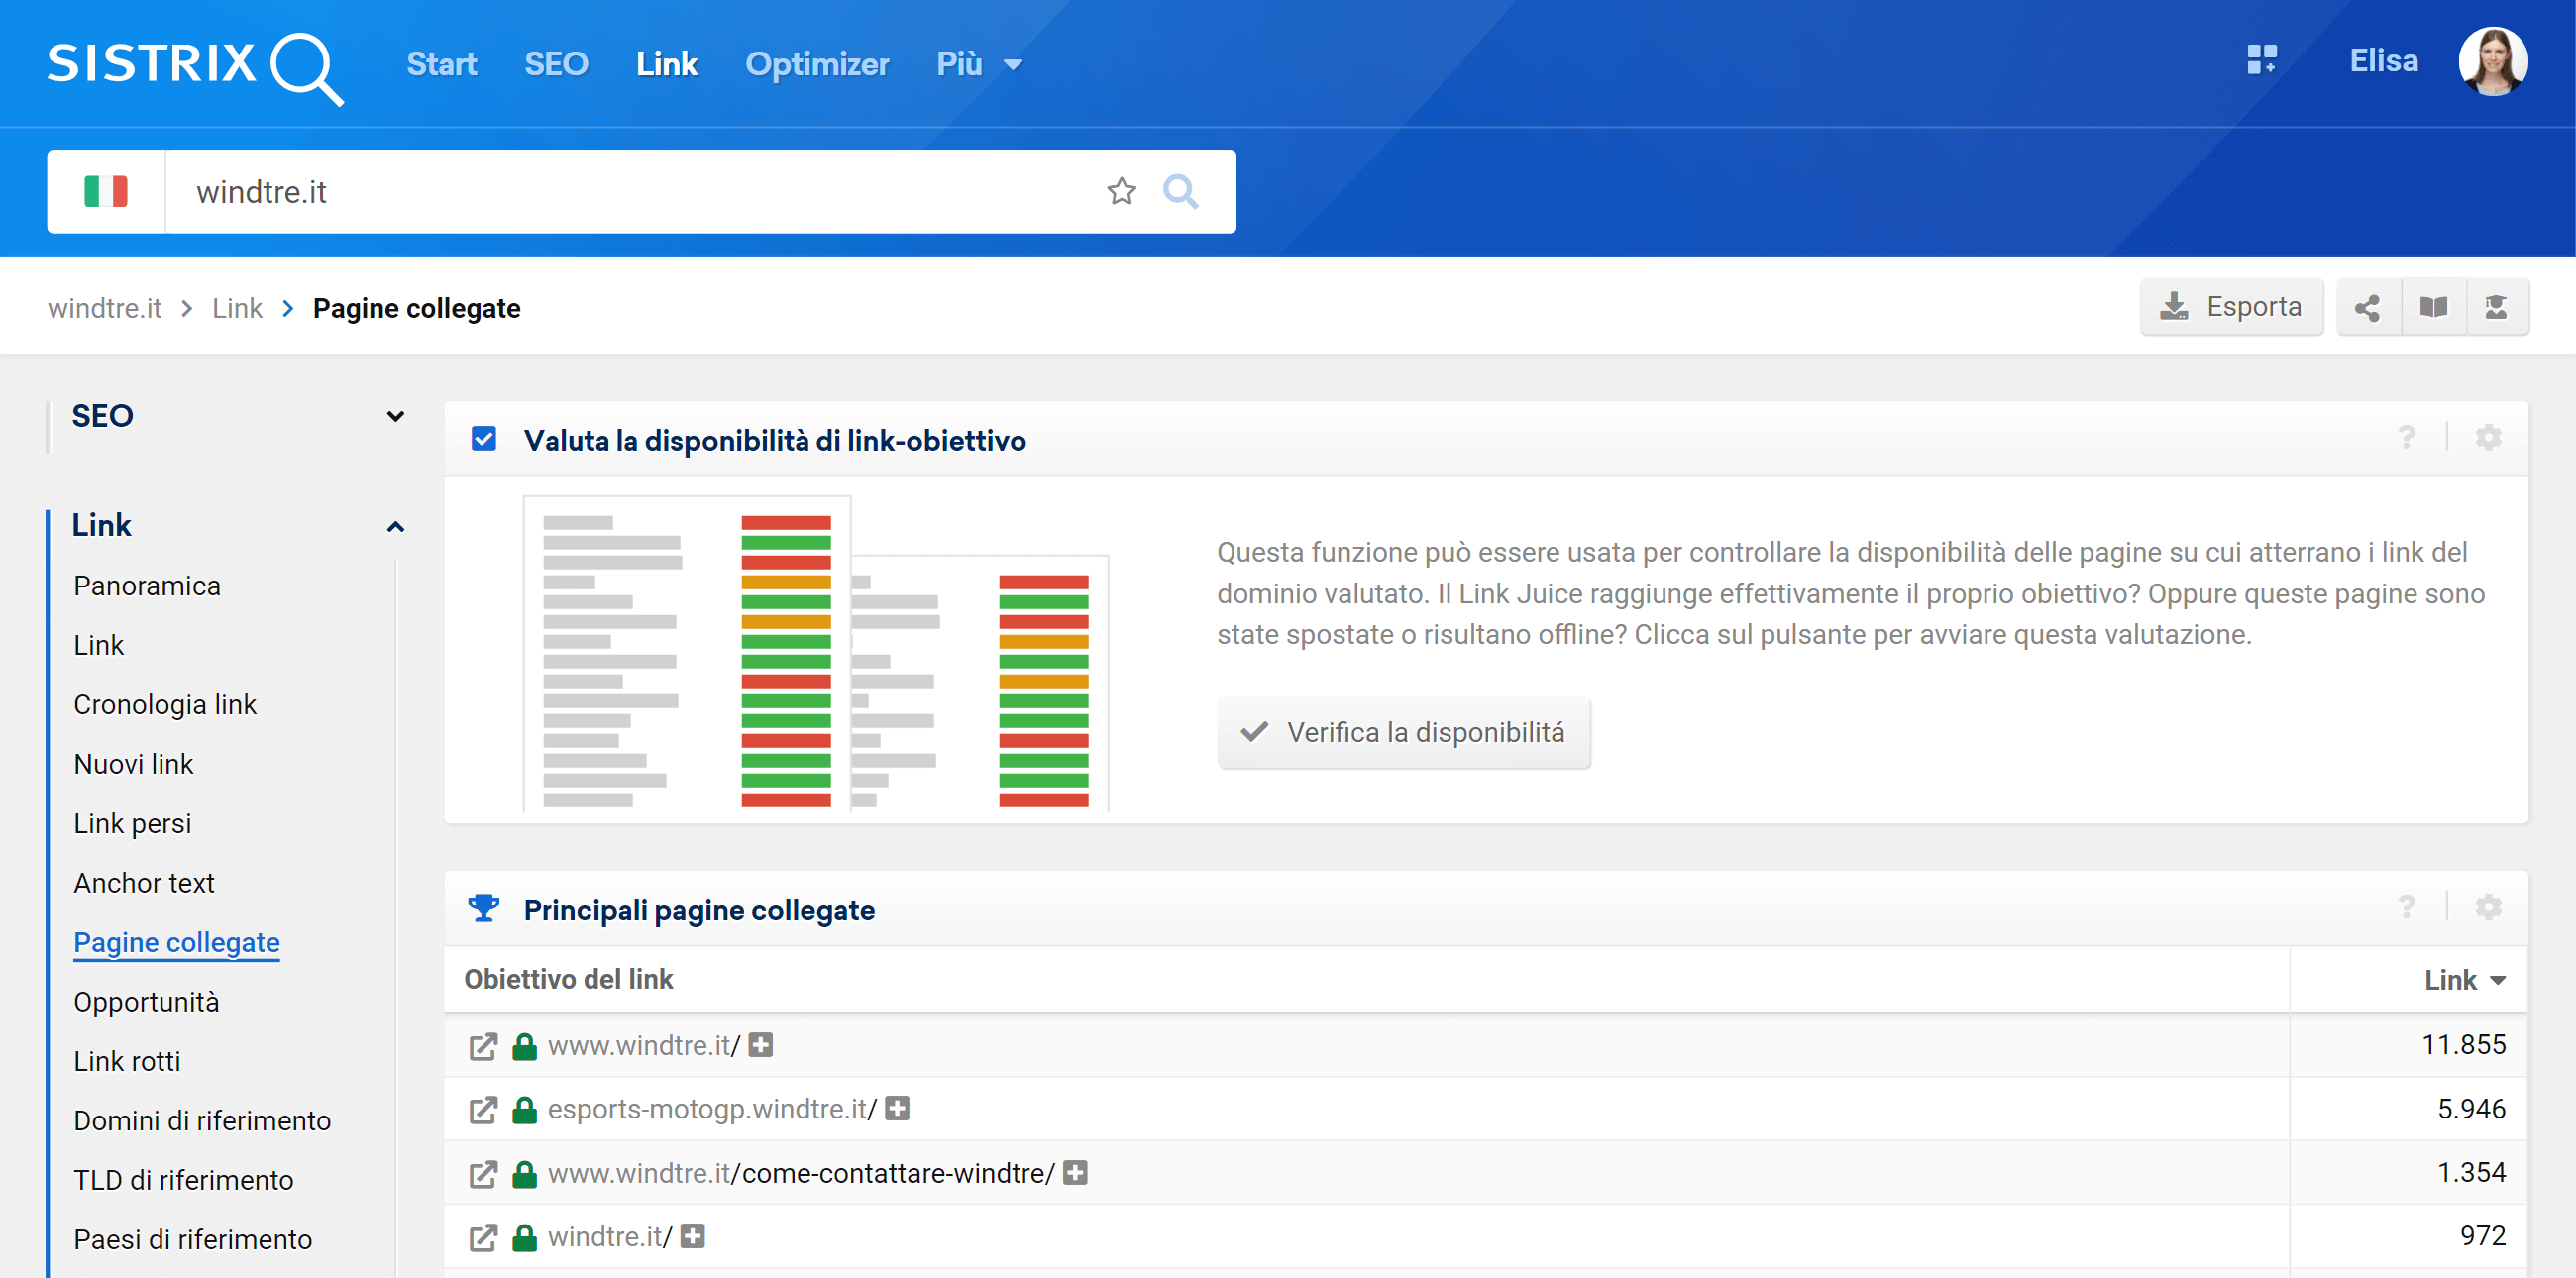Viewport: 2576px width, 1278px height.
Task: Open the Più dropdown menu
Action: 978,64
